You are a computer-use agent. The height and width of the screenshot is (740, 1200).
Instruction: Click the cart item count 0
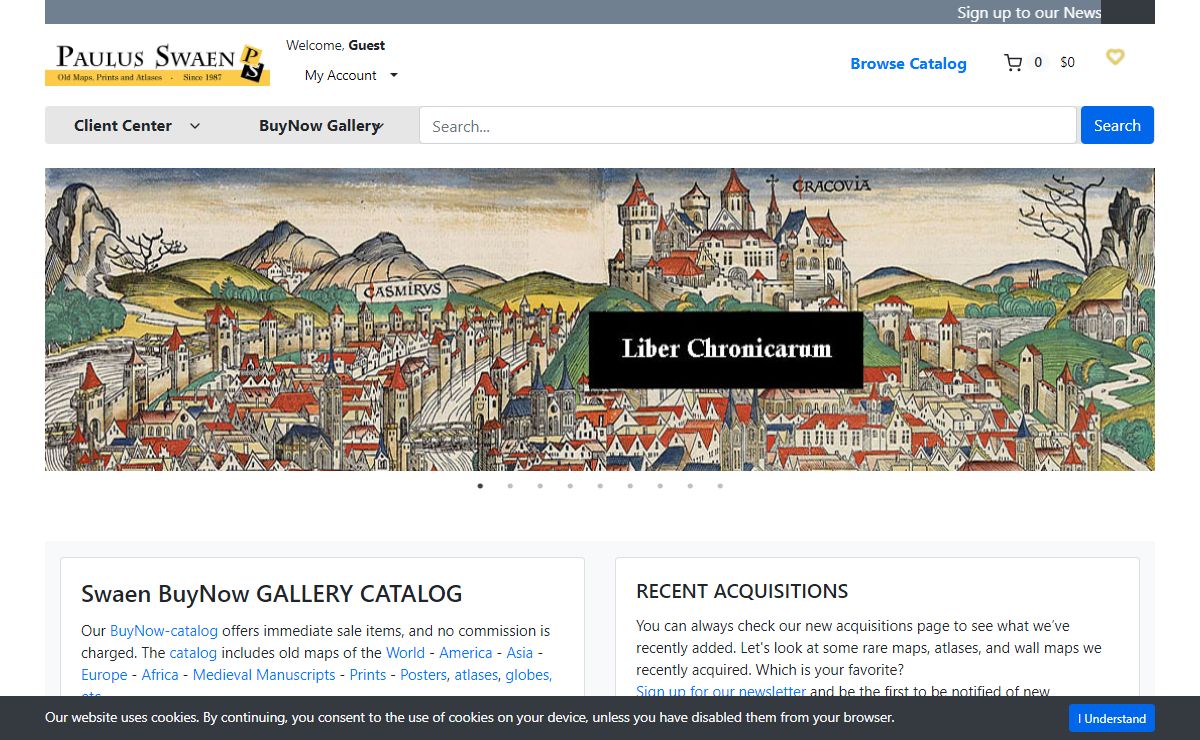click(1038, 62)
